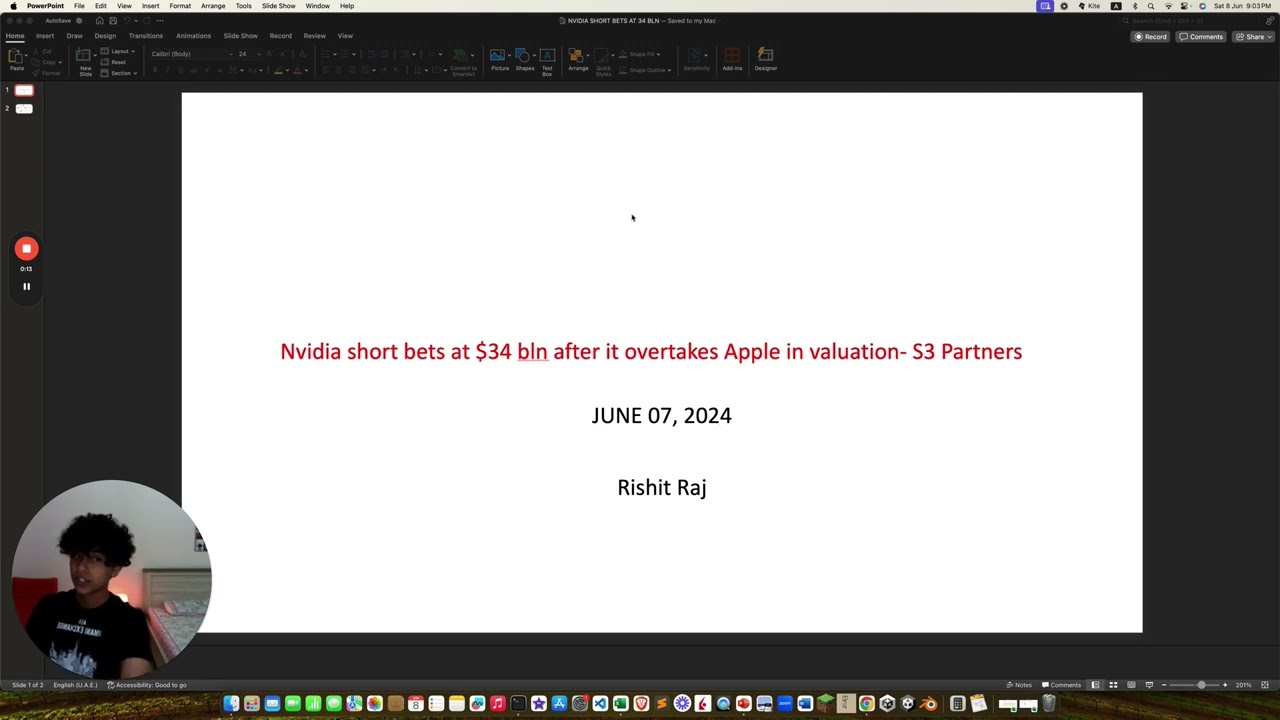Viewport: 1280px width, 720px height.
Task: Open the Format menu in menu bar
Action: pyautogui.click(x=180, y=6)
